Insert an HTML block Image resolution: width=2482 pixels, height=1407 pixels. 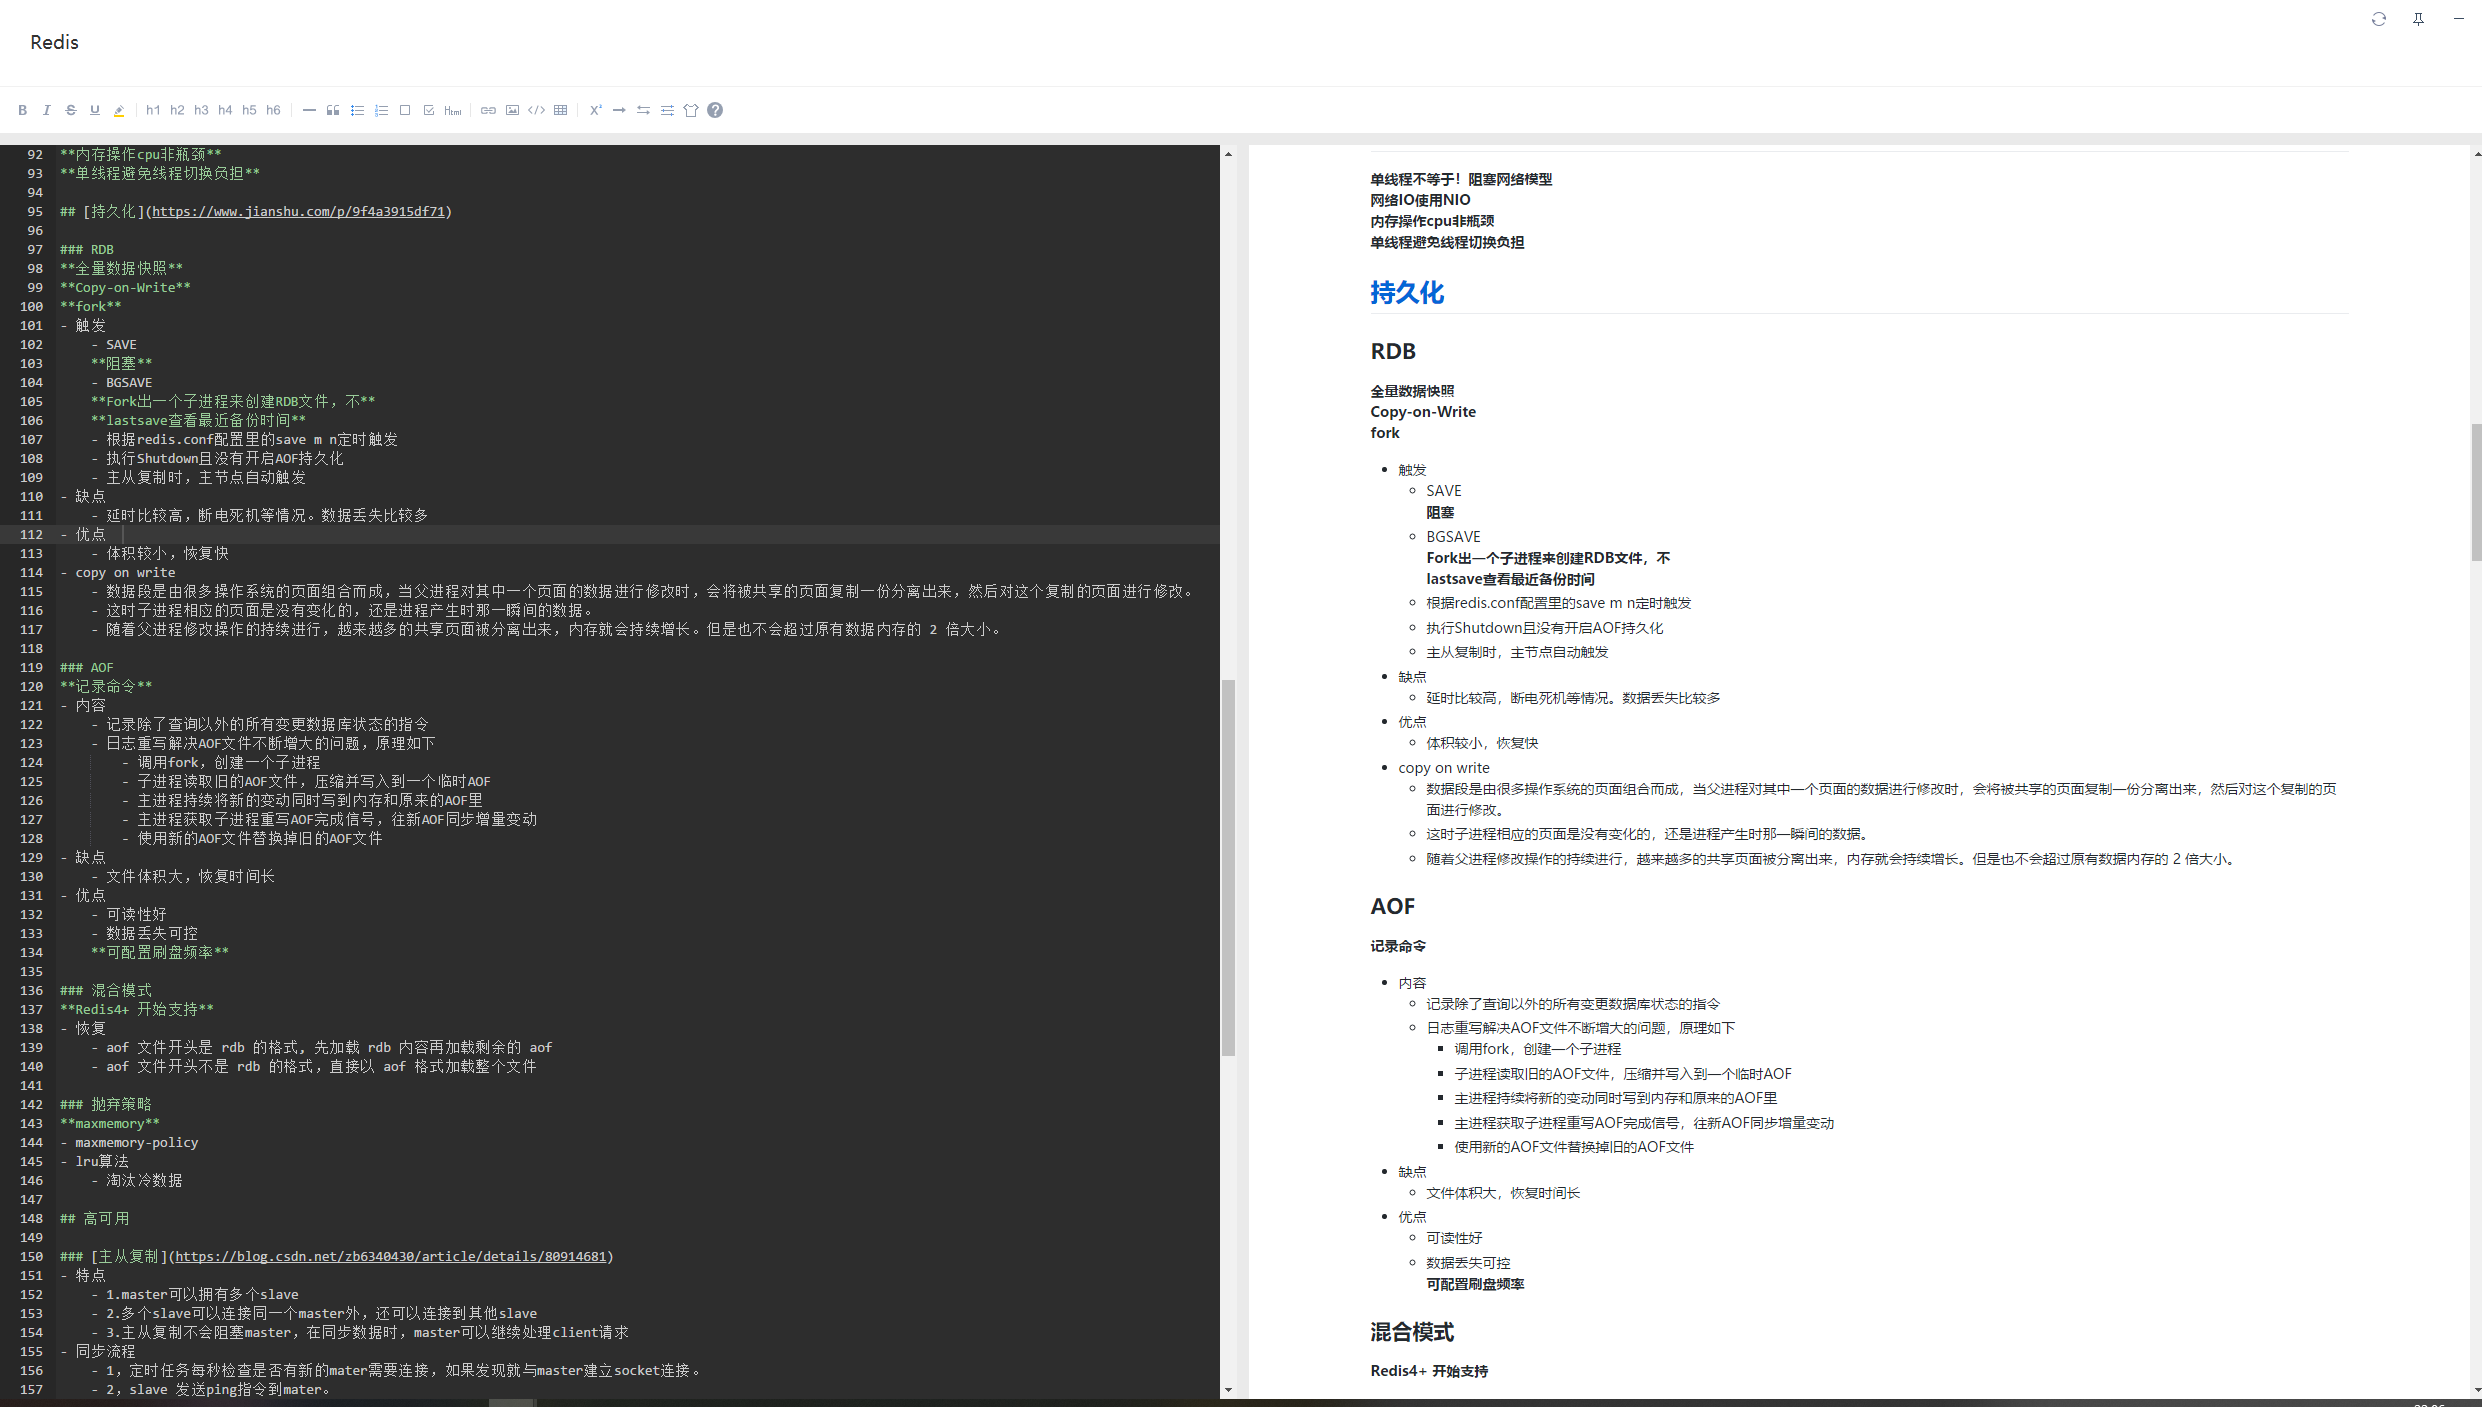click(453, 110)
